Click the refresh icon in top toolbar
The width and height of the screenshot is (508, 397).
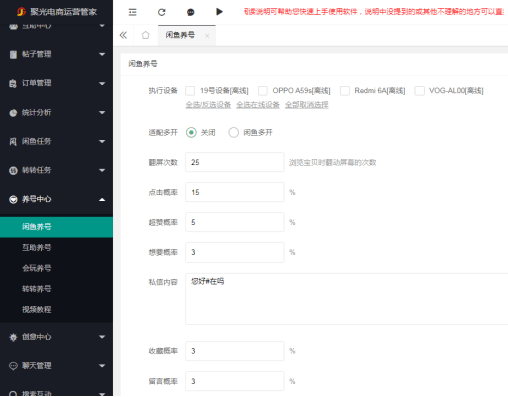tap(162, 12)
